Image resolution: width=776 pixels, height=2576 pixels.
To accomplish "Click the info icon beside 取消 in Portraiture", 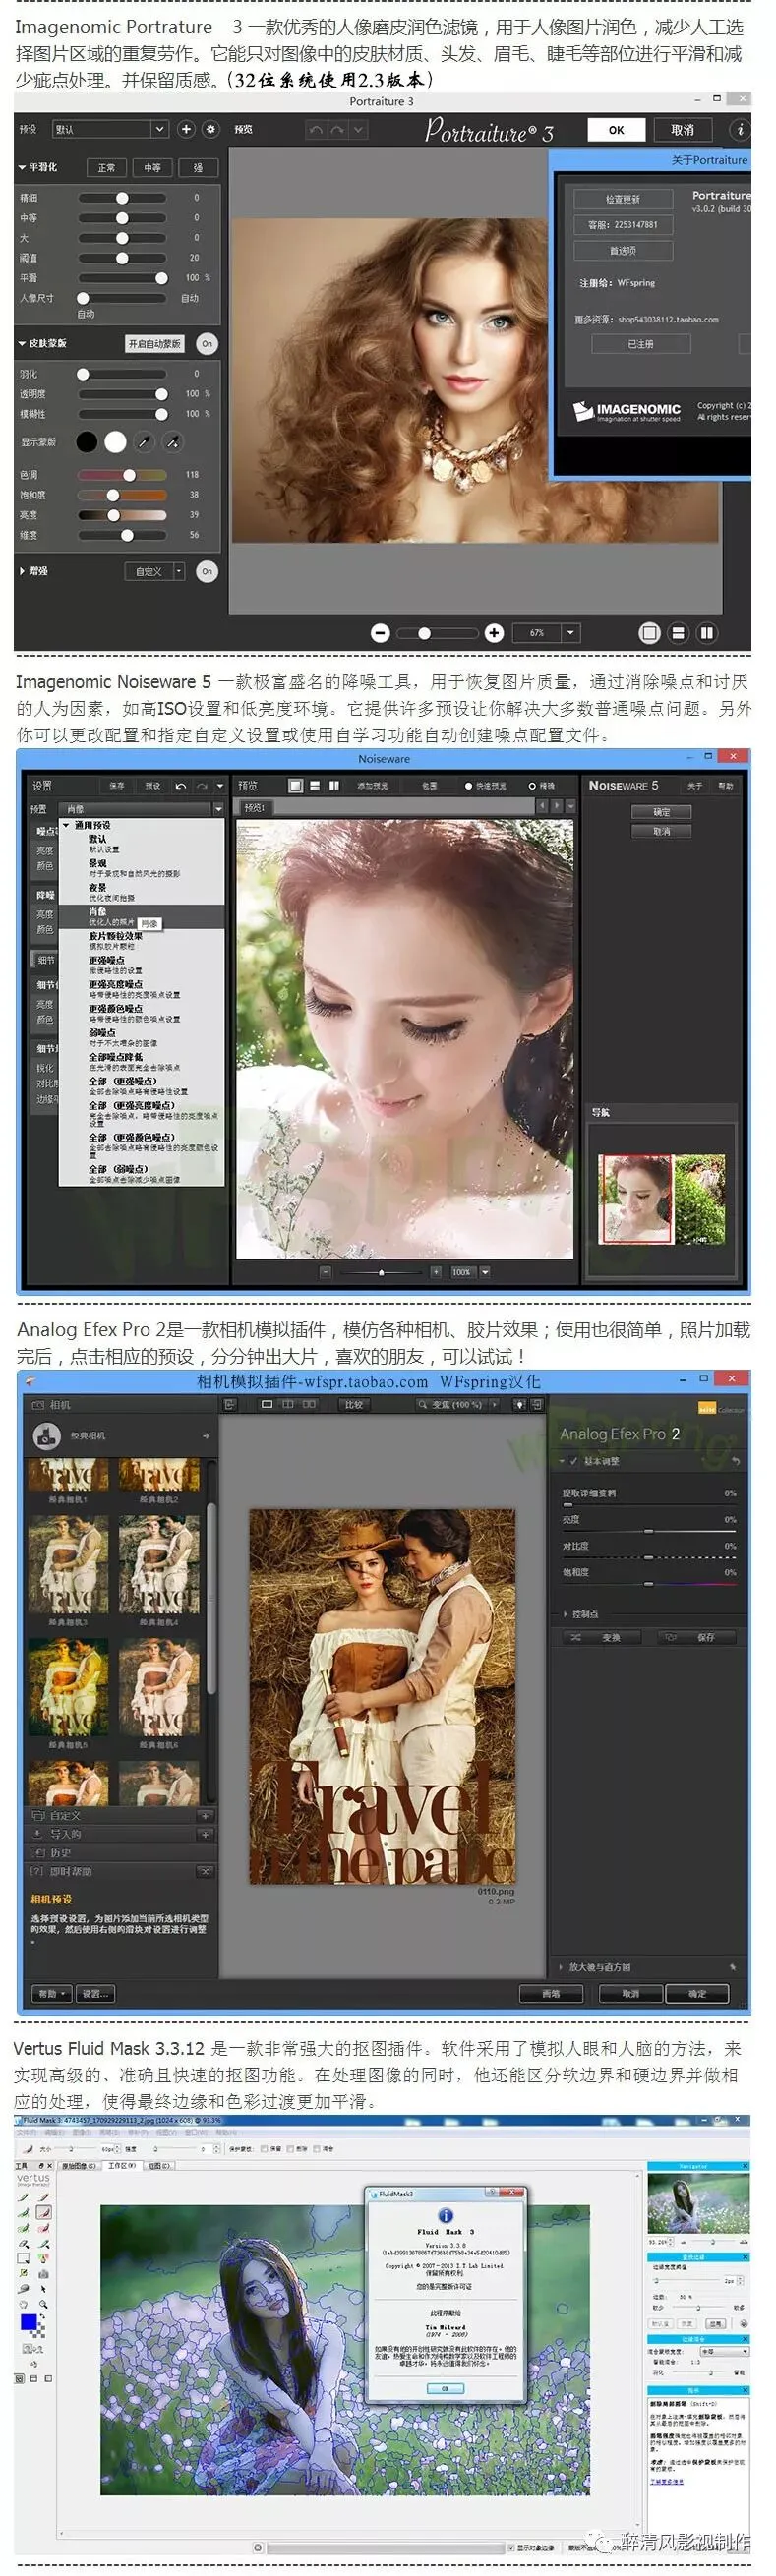I will [x=739, y=129].
